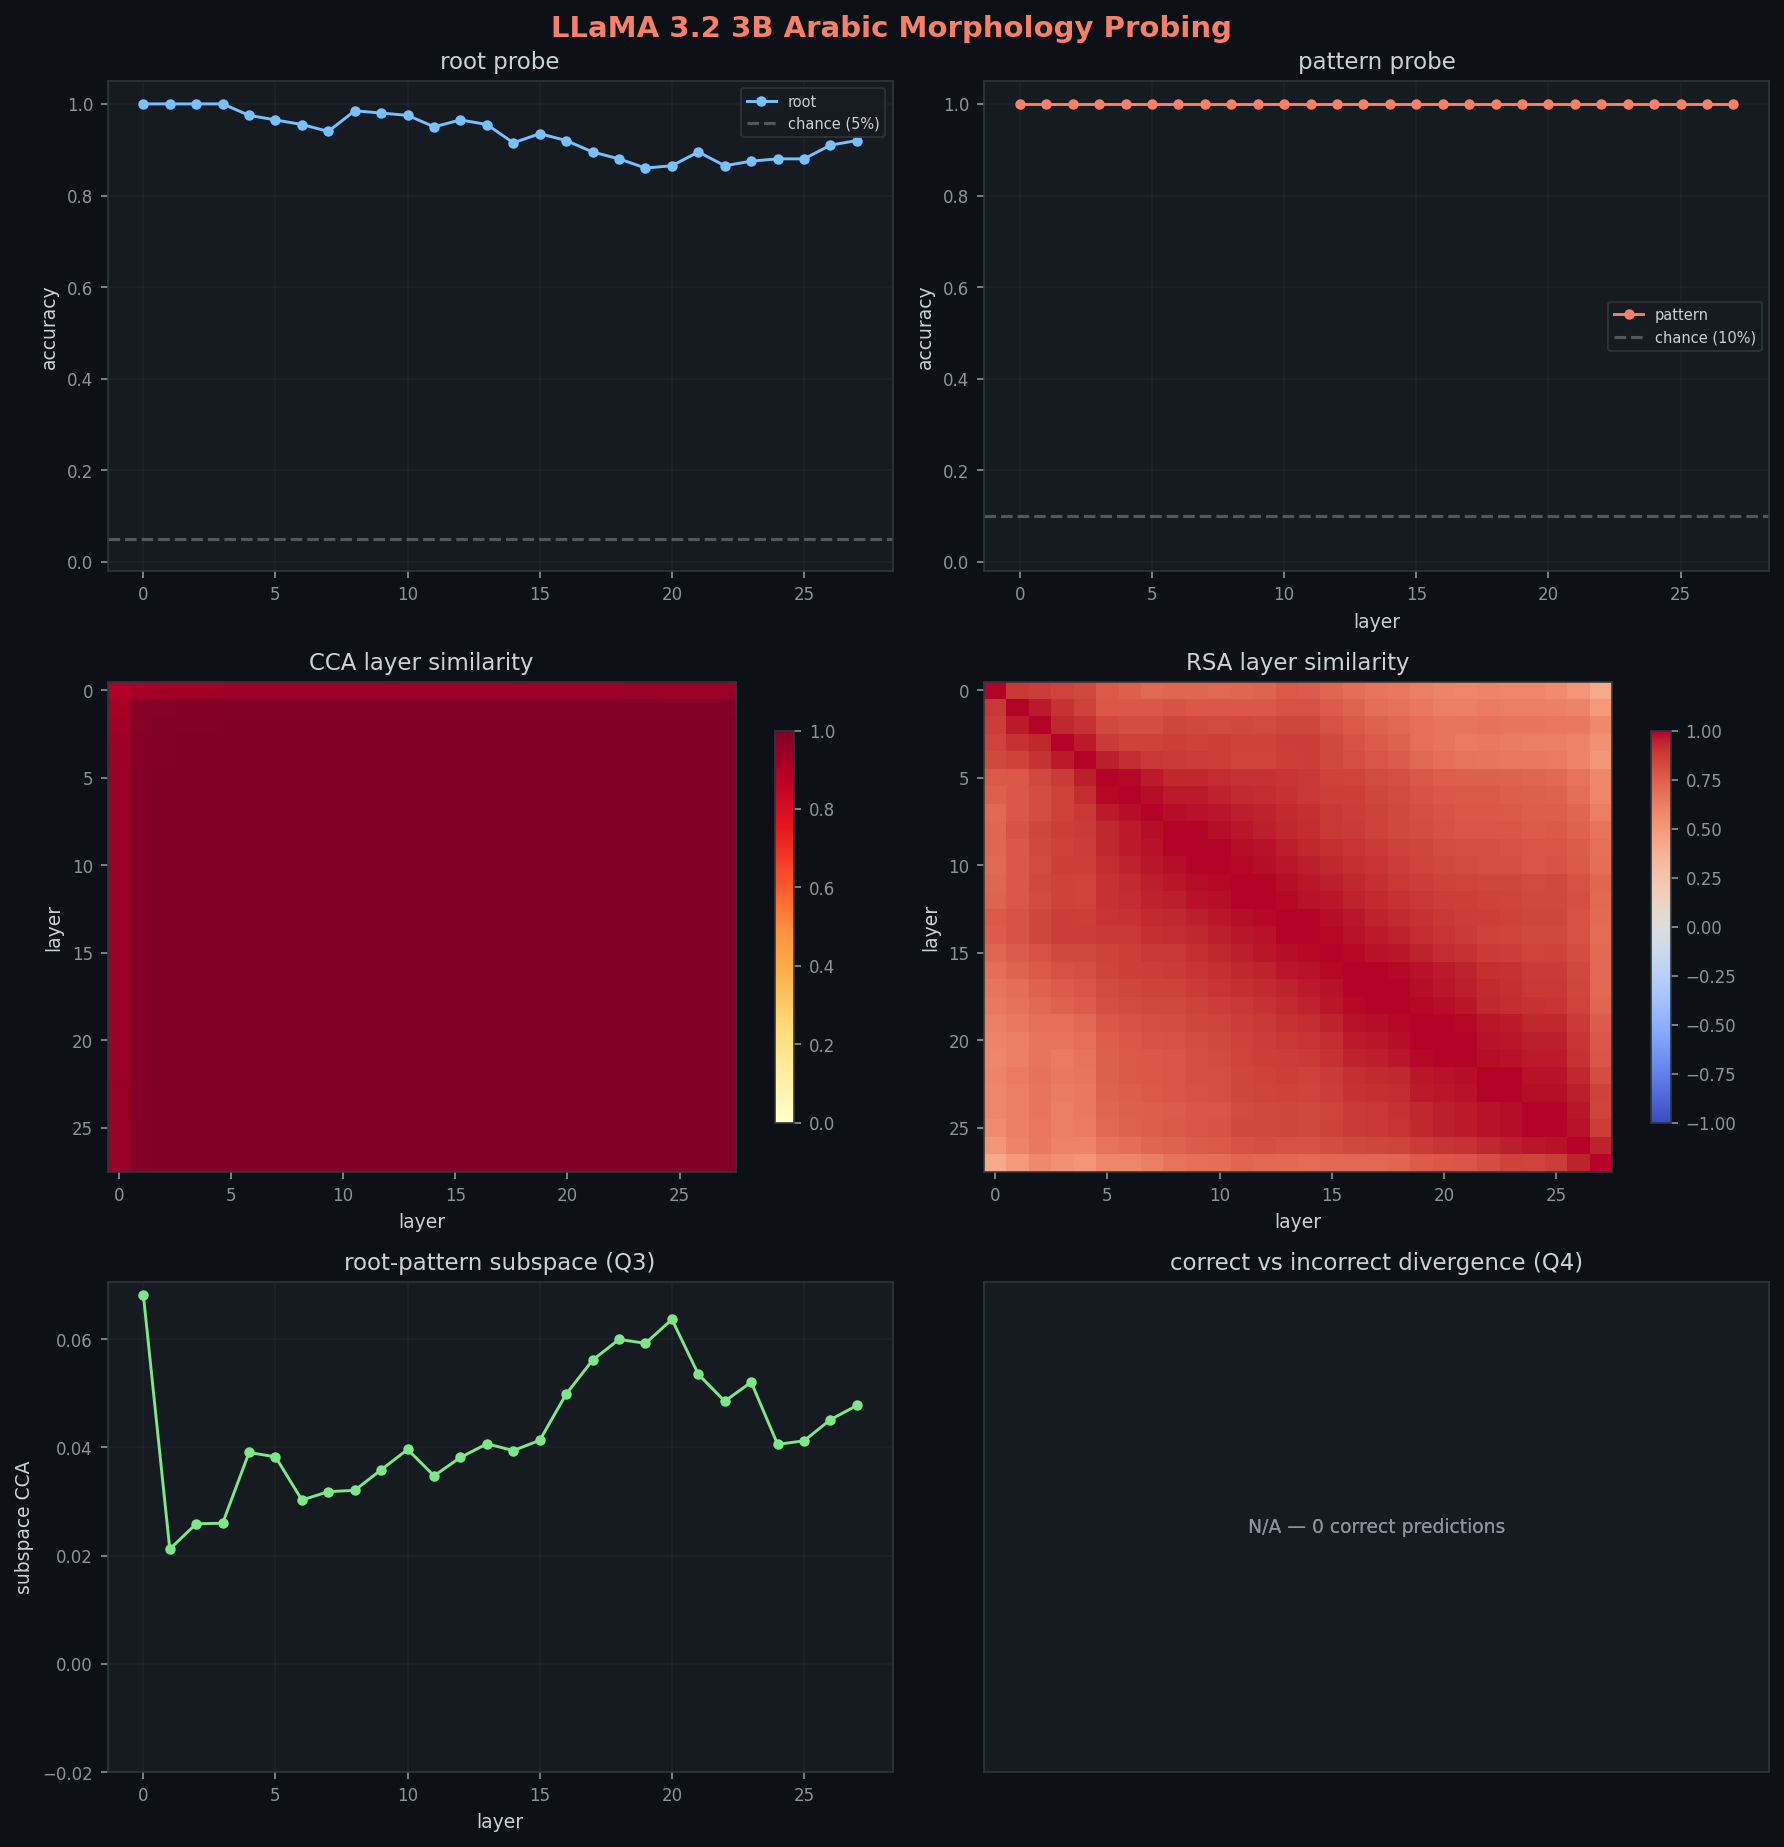Select the "subspace CCA" y-axis label

23,1527
